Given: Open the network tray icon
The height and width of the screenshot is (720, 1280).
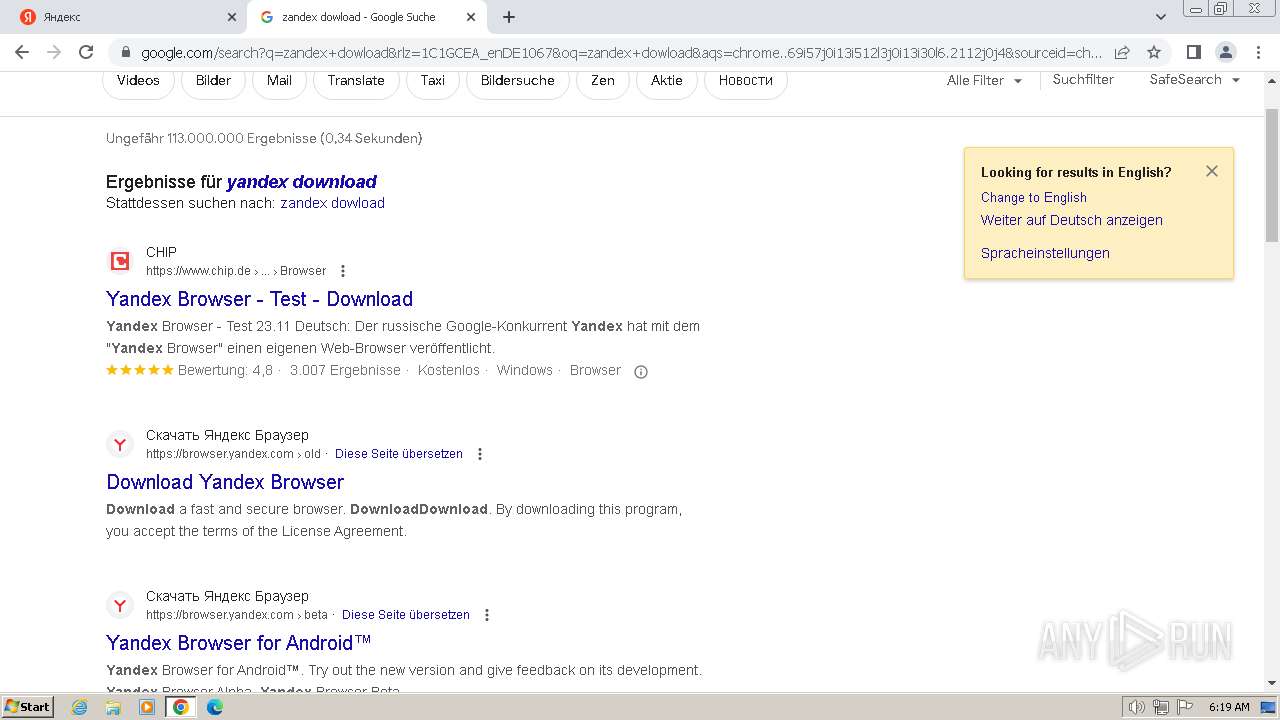Looking at the screenshot, I should tap(1161, 707).
